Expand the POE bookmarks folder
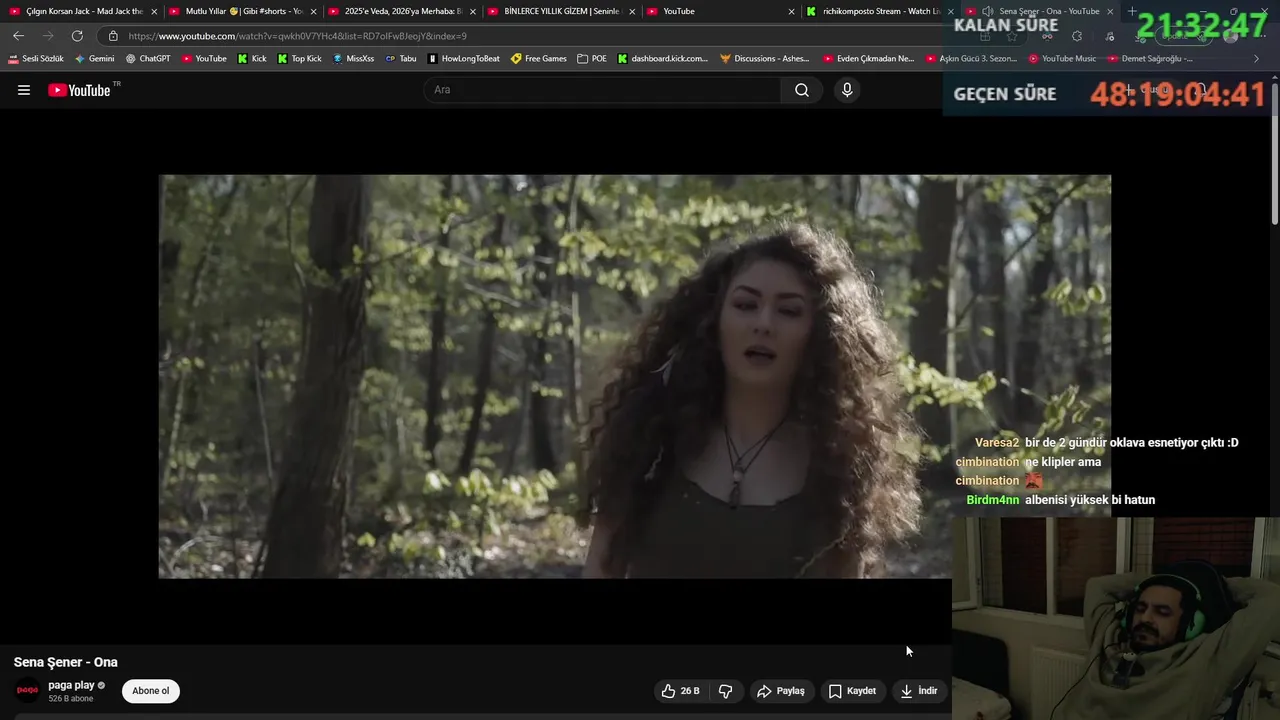The image size is (1280, 720). pos(592,59)
